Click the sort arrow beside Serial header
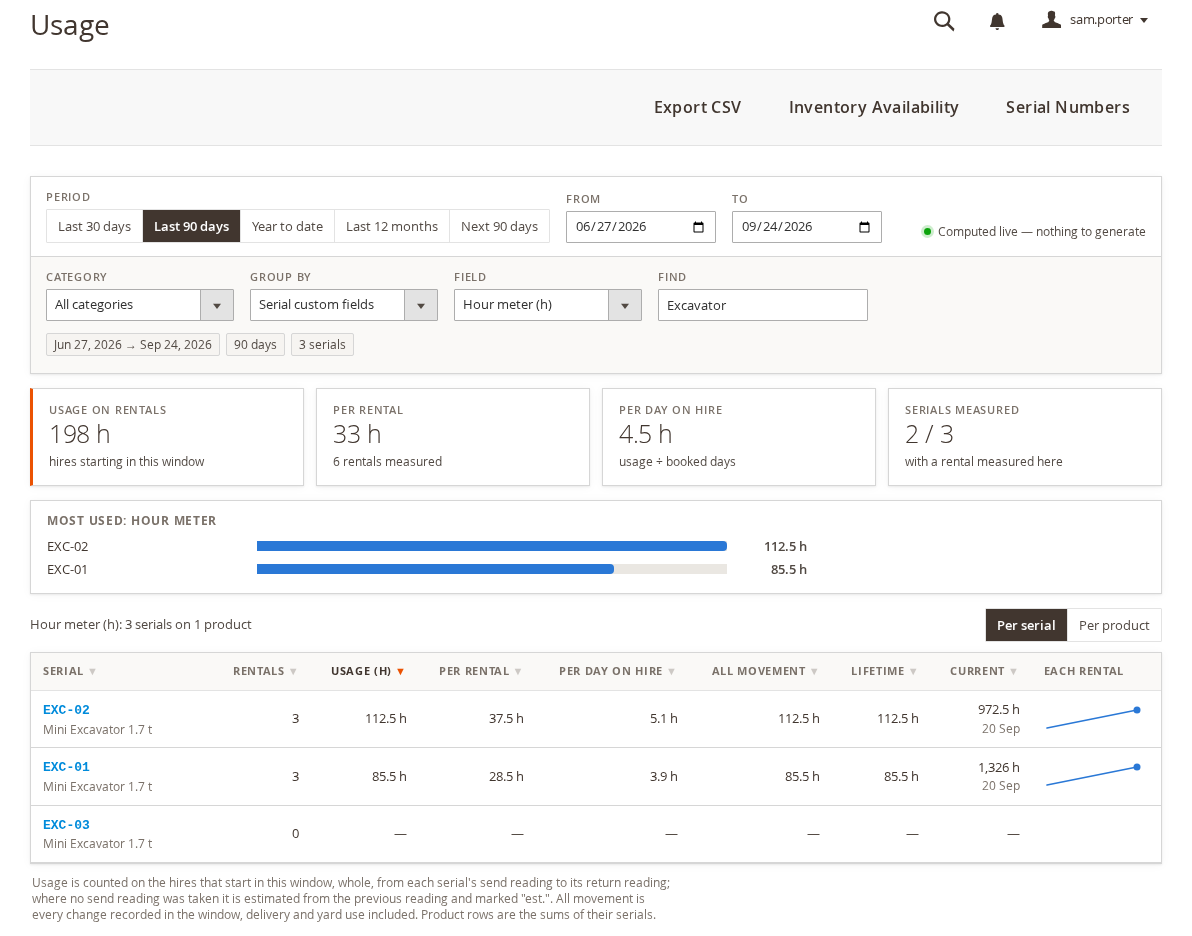The width and height of the screenshot is (1192, 936). 93,671
